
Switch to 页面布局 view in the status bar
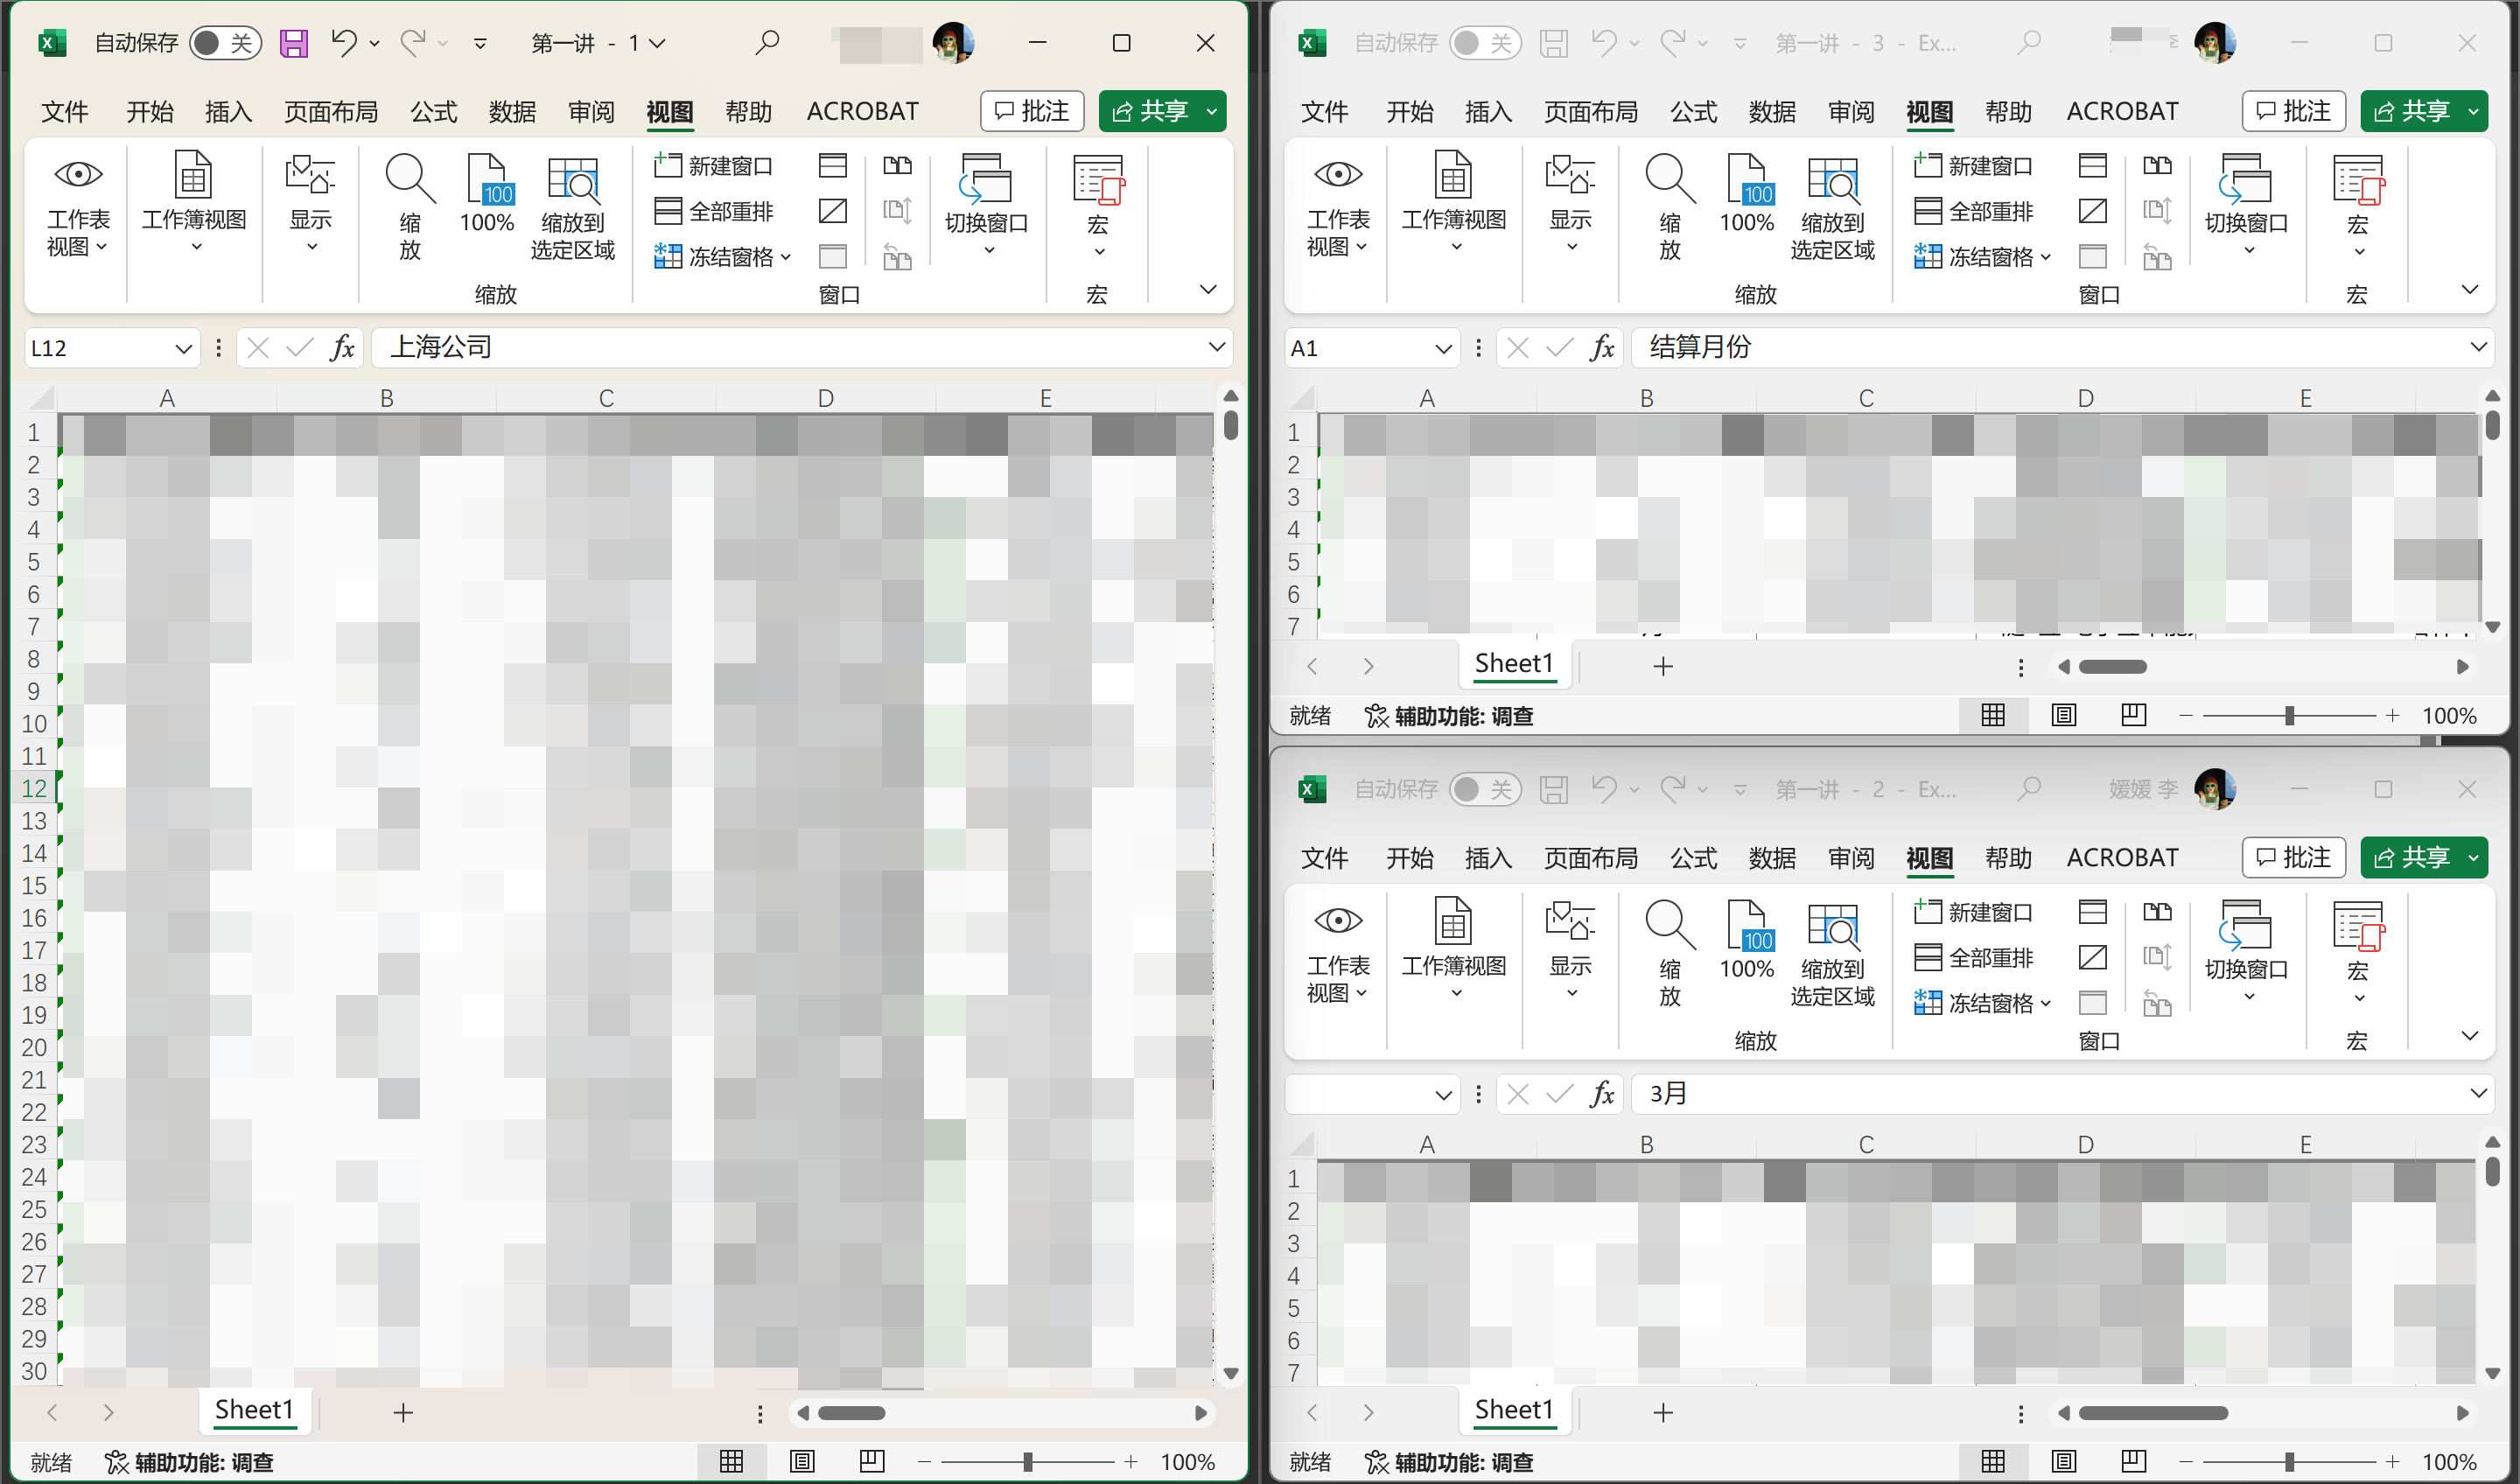point(802,1461)
